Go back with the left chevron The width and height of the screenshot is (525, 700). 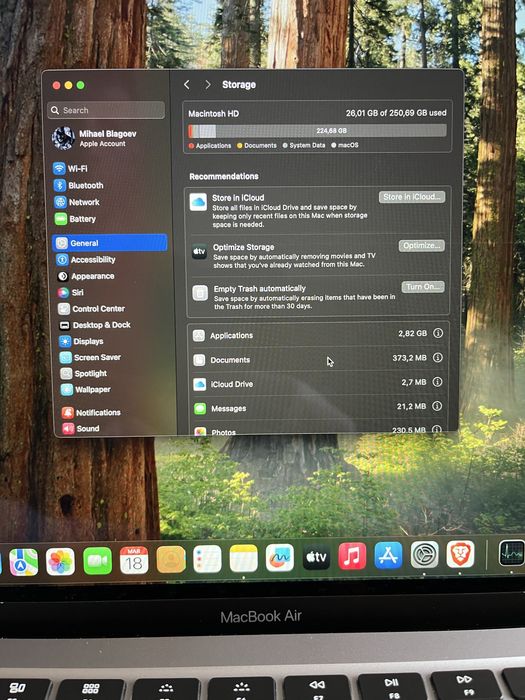tap(187, 84)
